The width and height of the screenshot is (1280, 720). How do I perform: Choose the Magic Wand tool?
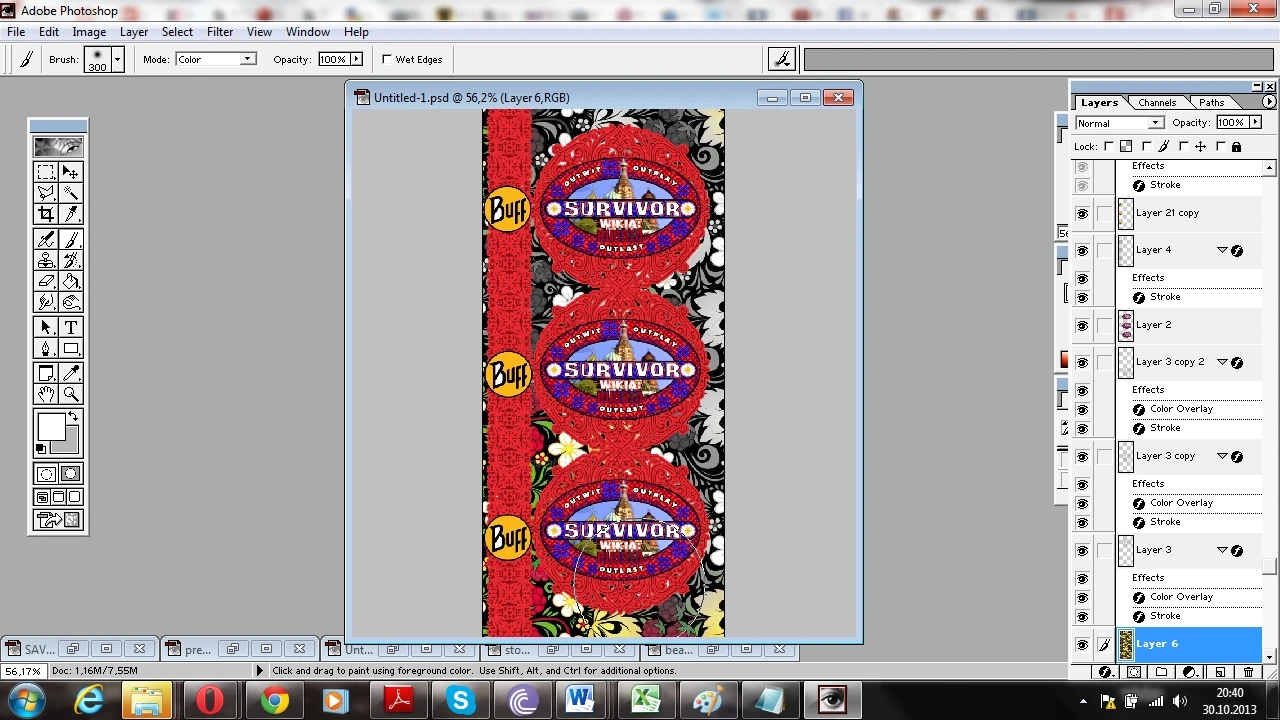click(x=71, y=193)
